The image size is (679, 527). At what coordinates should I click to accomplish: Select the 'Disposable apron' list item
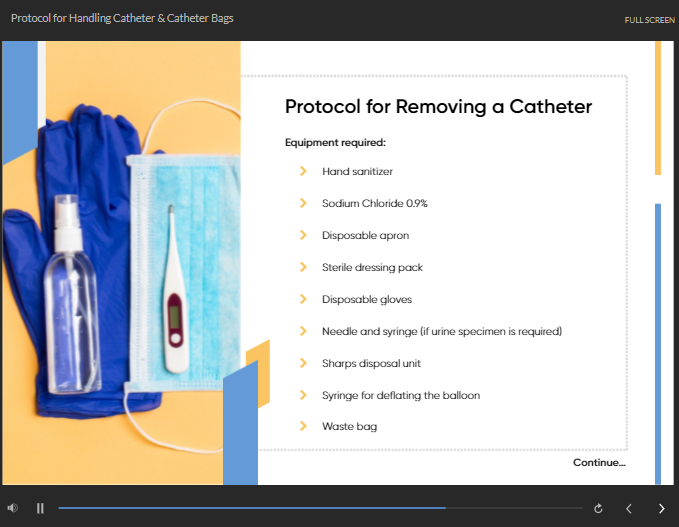coord(365,236)
